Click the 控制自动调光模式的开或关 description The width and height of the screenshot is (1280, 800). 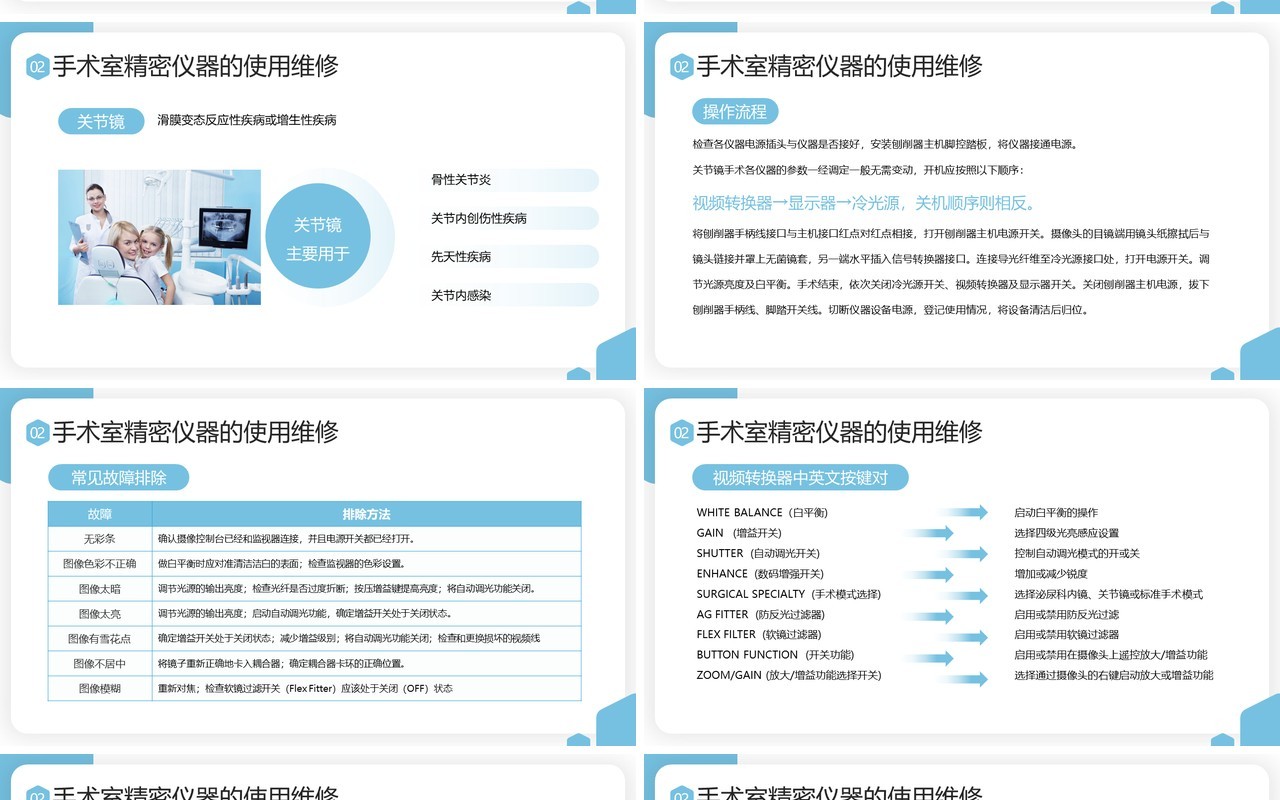click(x=1077, y=553)
